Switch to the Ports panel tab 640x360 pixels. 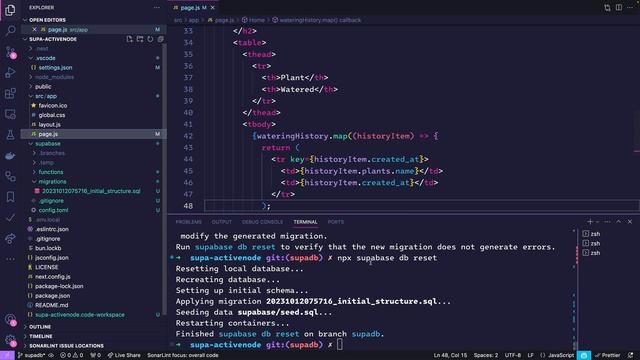(336, 222)
